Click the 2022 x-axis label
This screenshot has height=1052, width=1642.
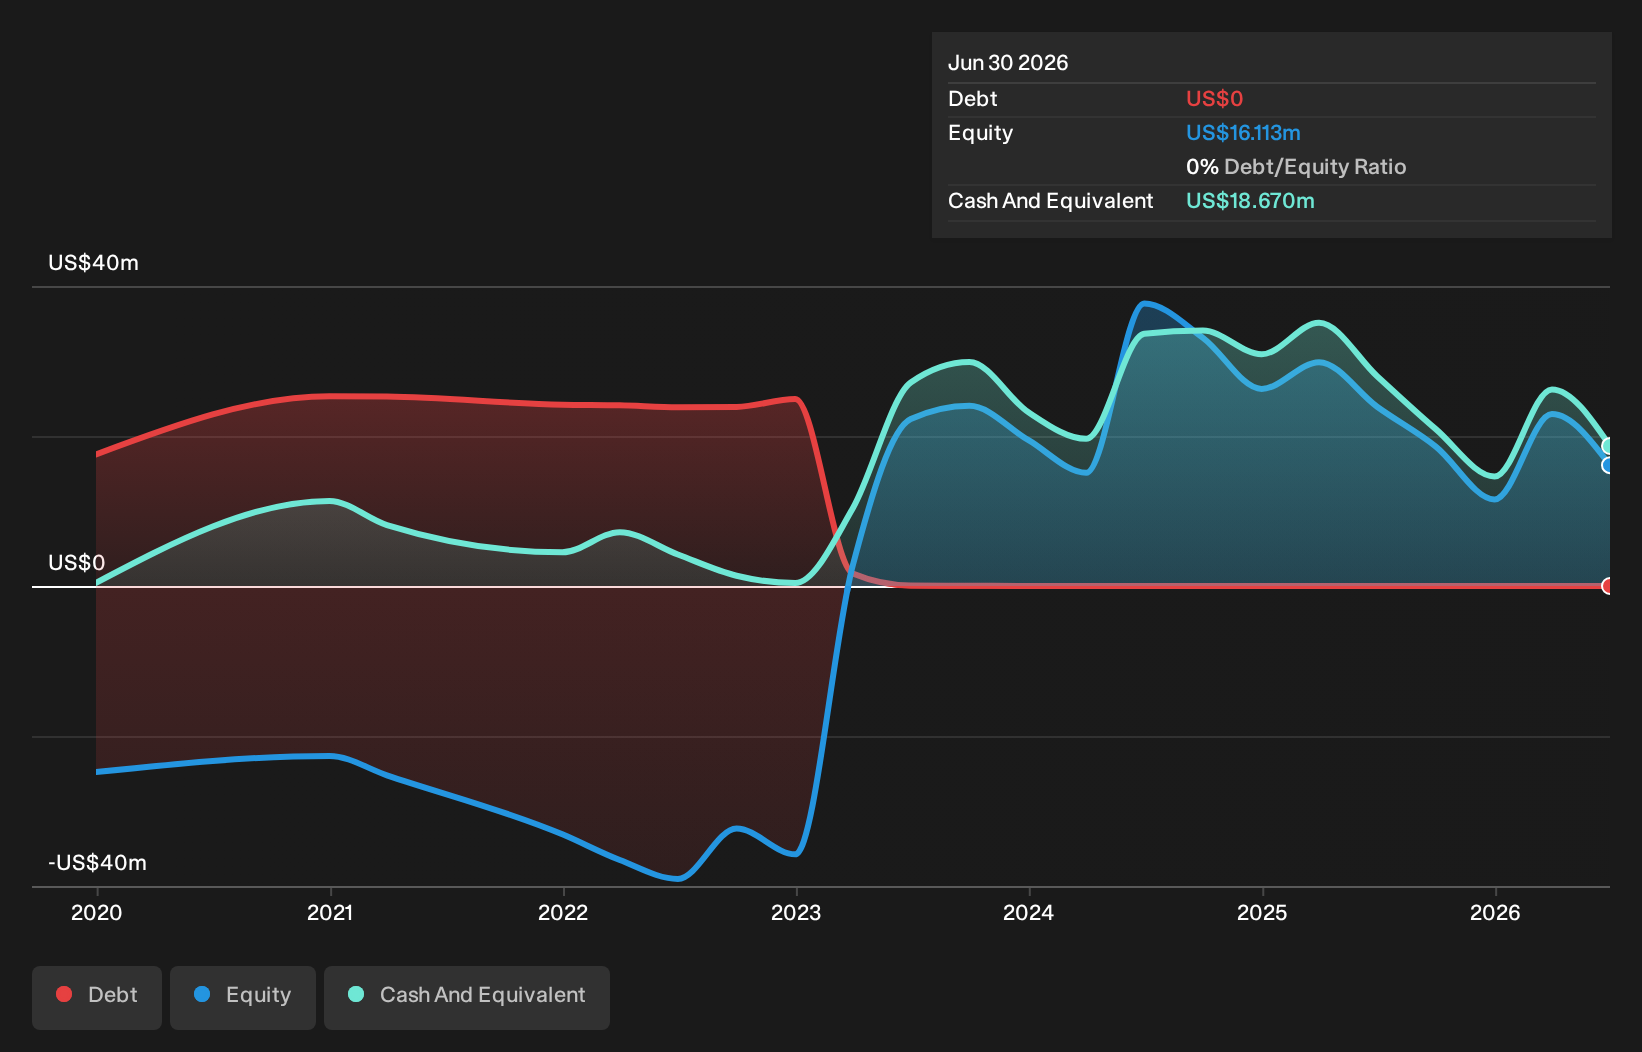click(x=563, y=912)
